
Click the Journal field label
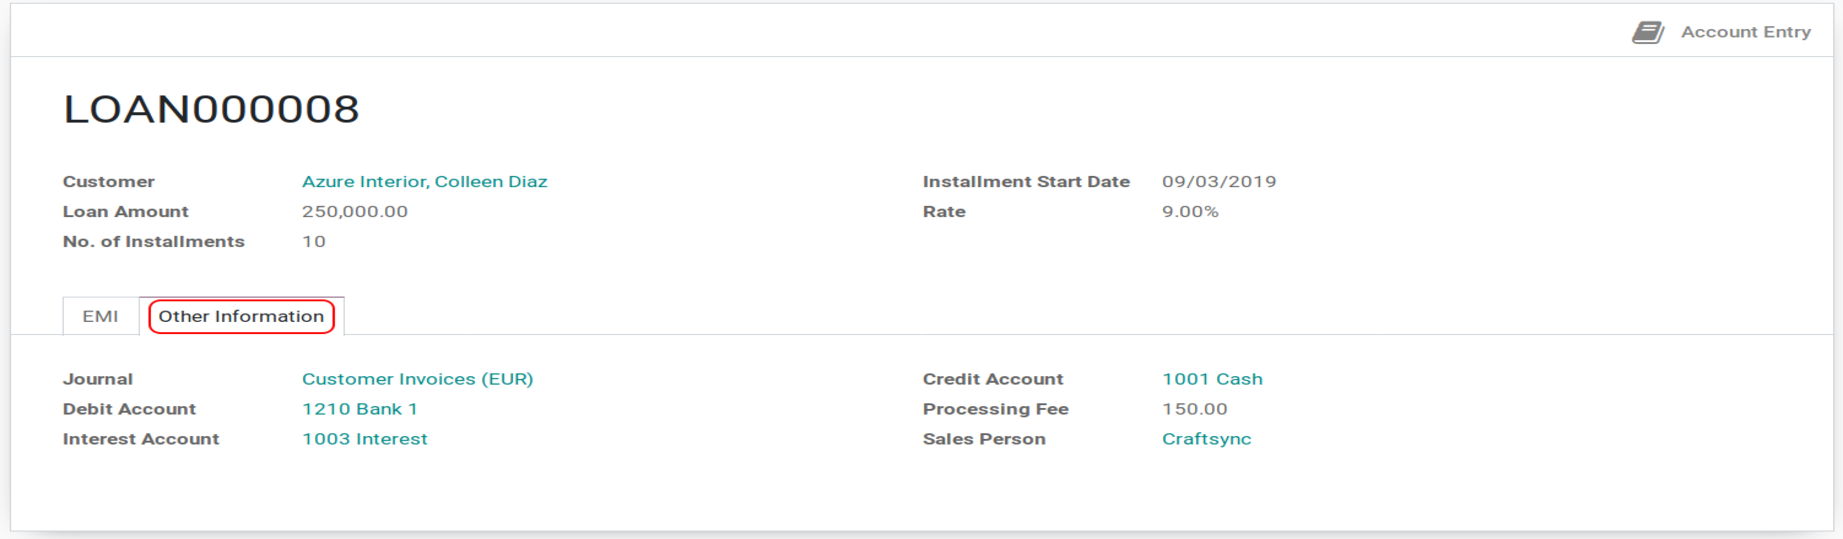coord(97,379)
